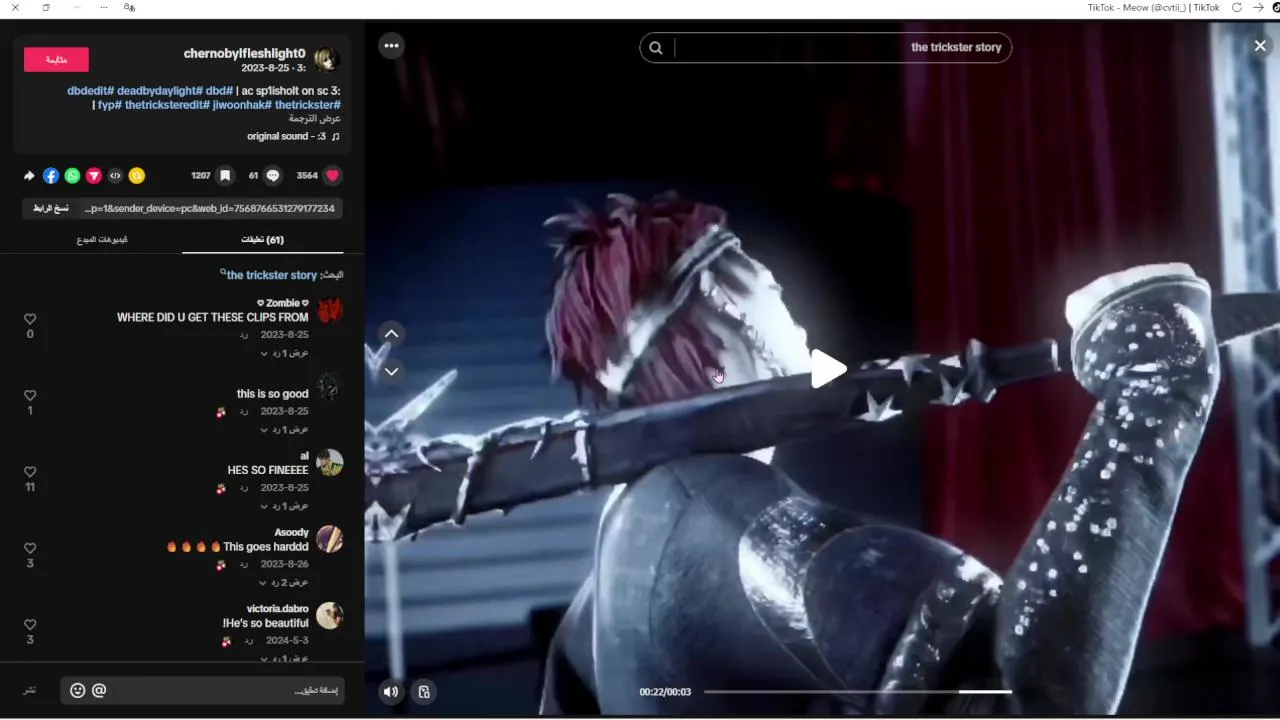Open more share options arrow

(29, 176)
